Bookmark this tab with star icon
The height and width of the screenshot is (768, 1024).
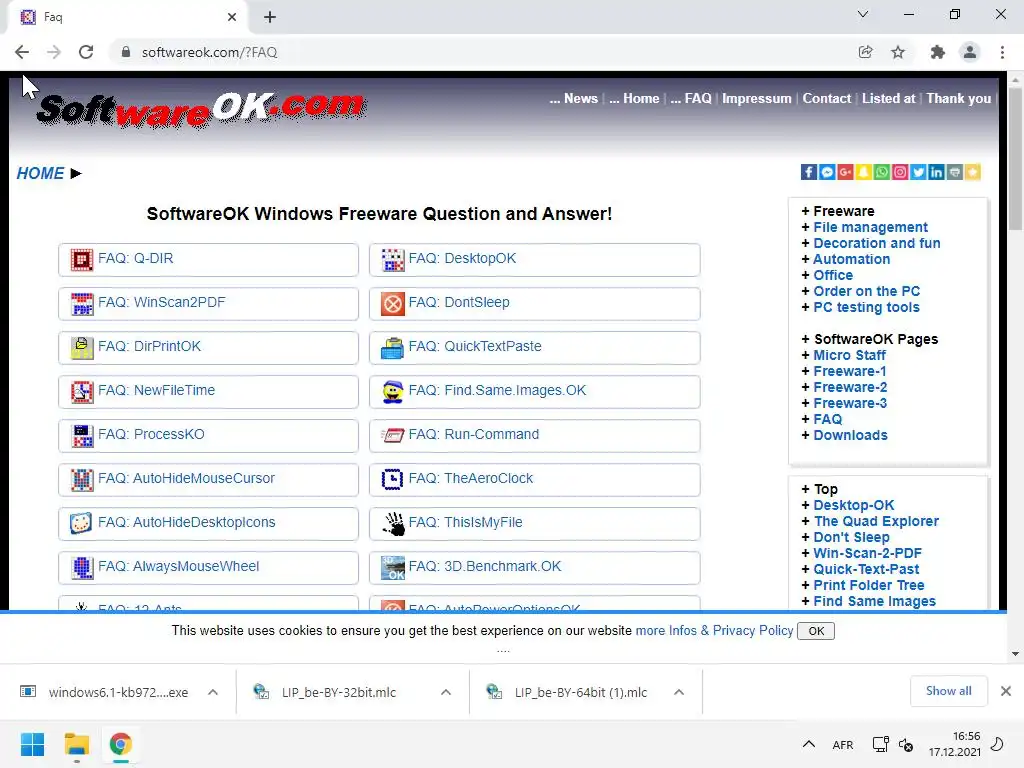898,52
